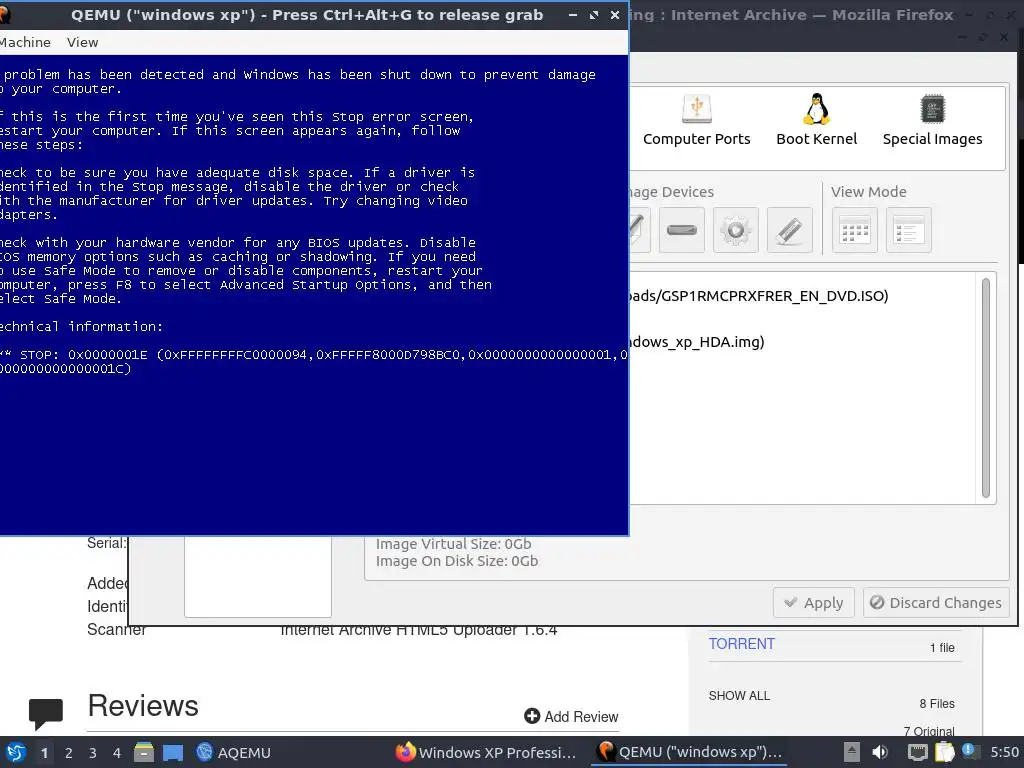Open the TORRENT download link in Firefox
The width and height of the screenshot is (1024, 768).
click(741, 644)
